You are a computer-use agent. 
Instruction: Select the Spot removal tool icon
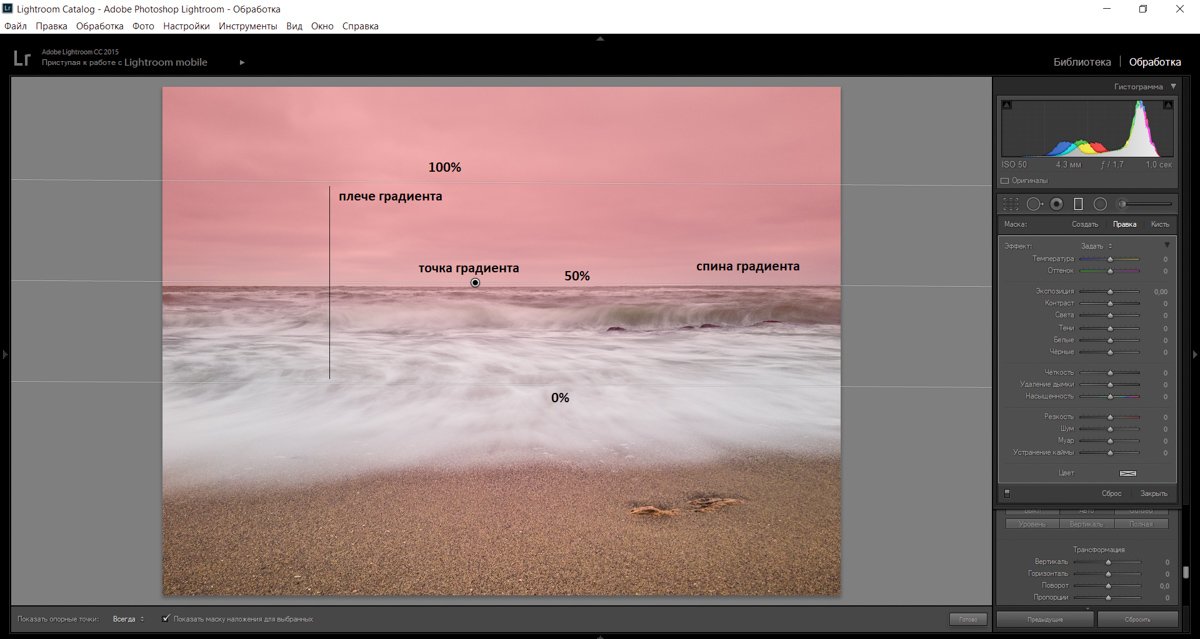pyautogui.click(x=1034, y=204)
